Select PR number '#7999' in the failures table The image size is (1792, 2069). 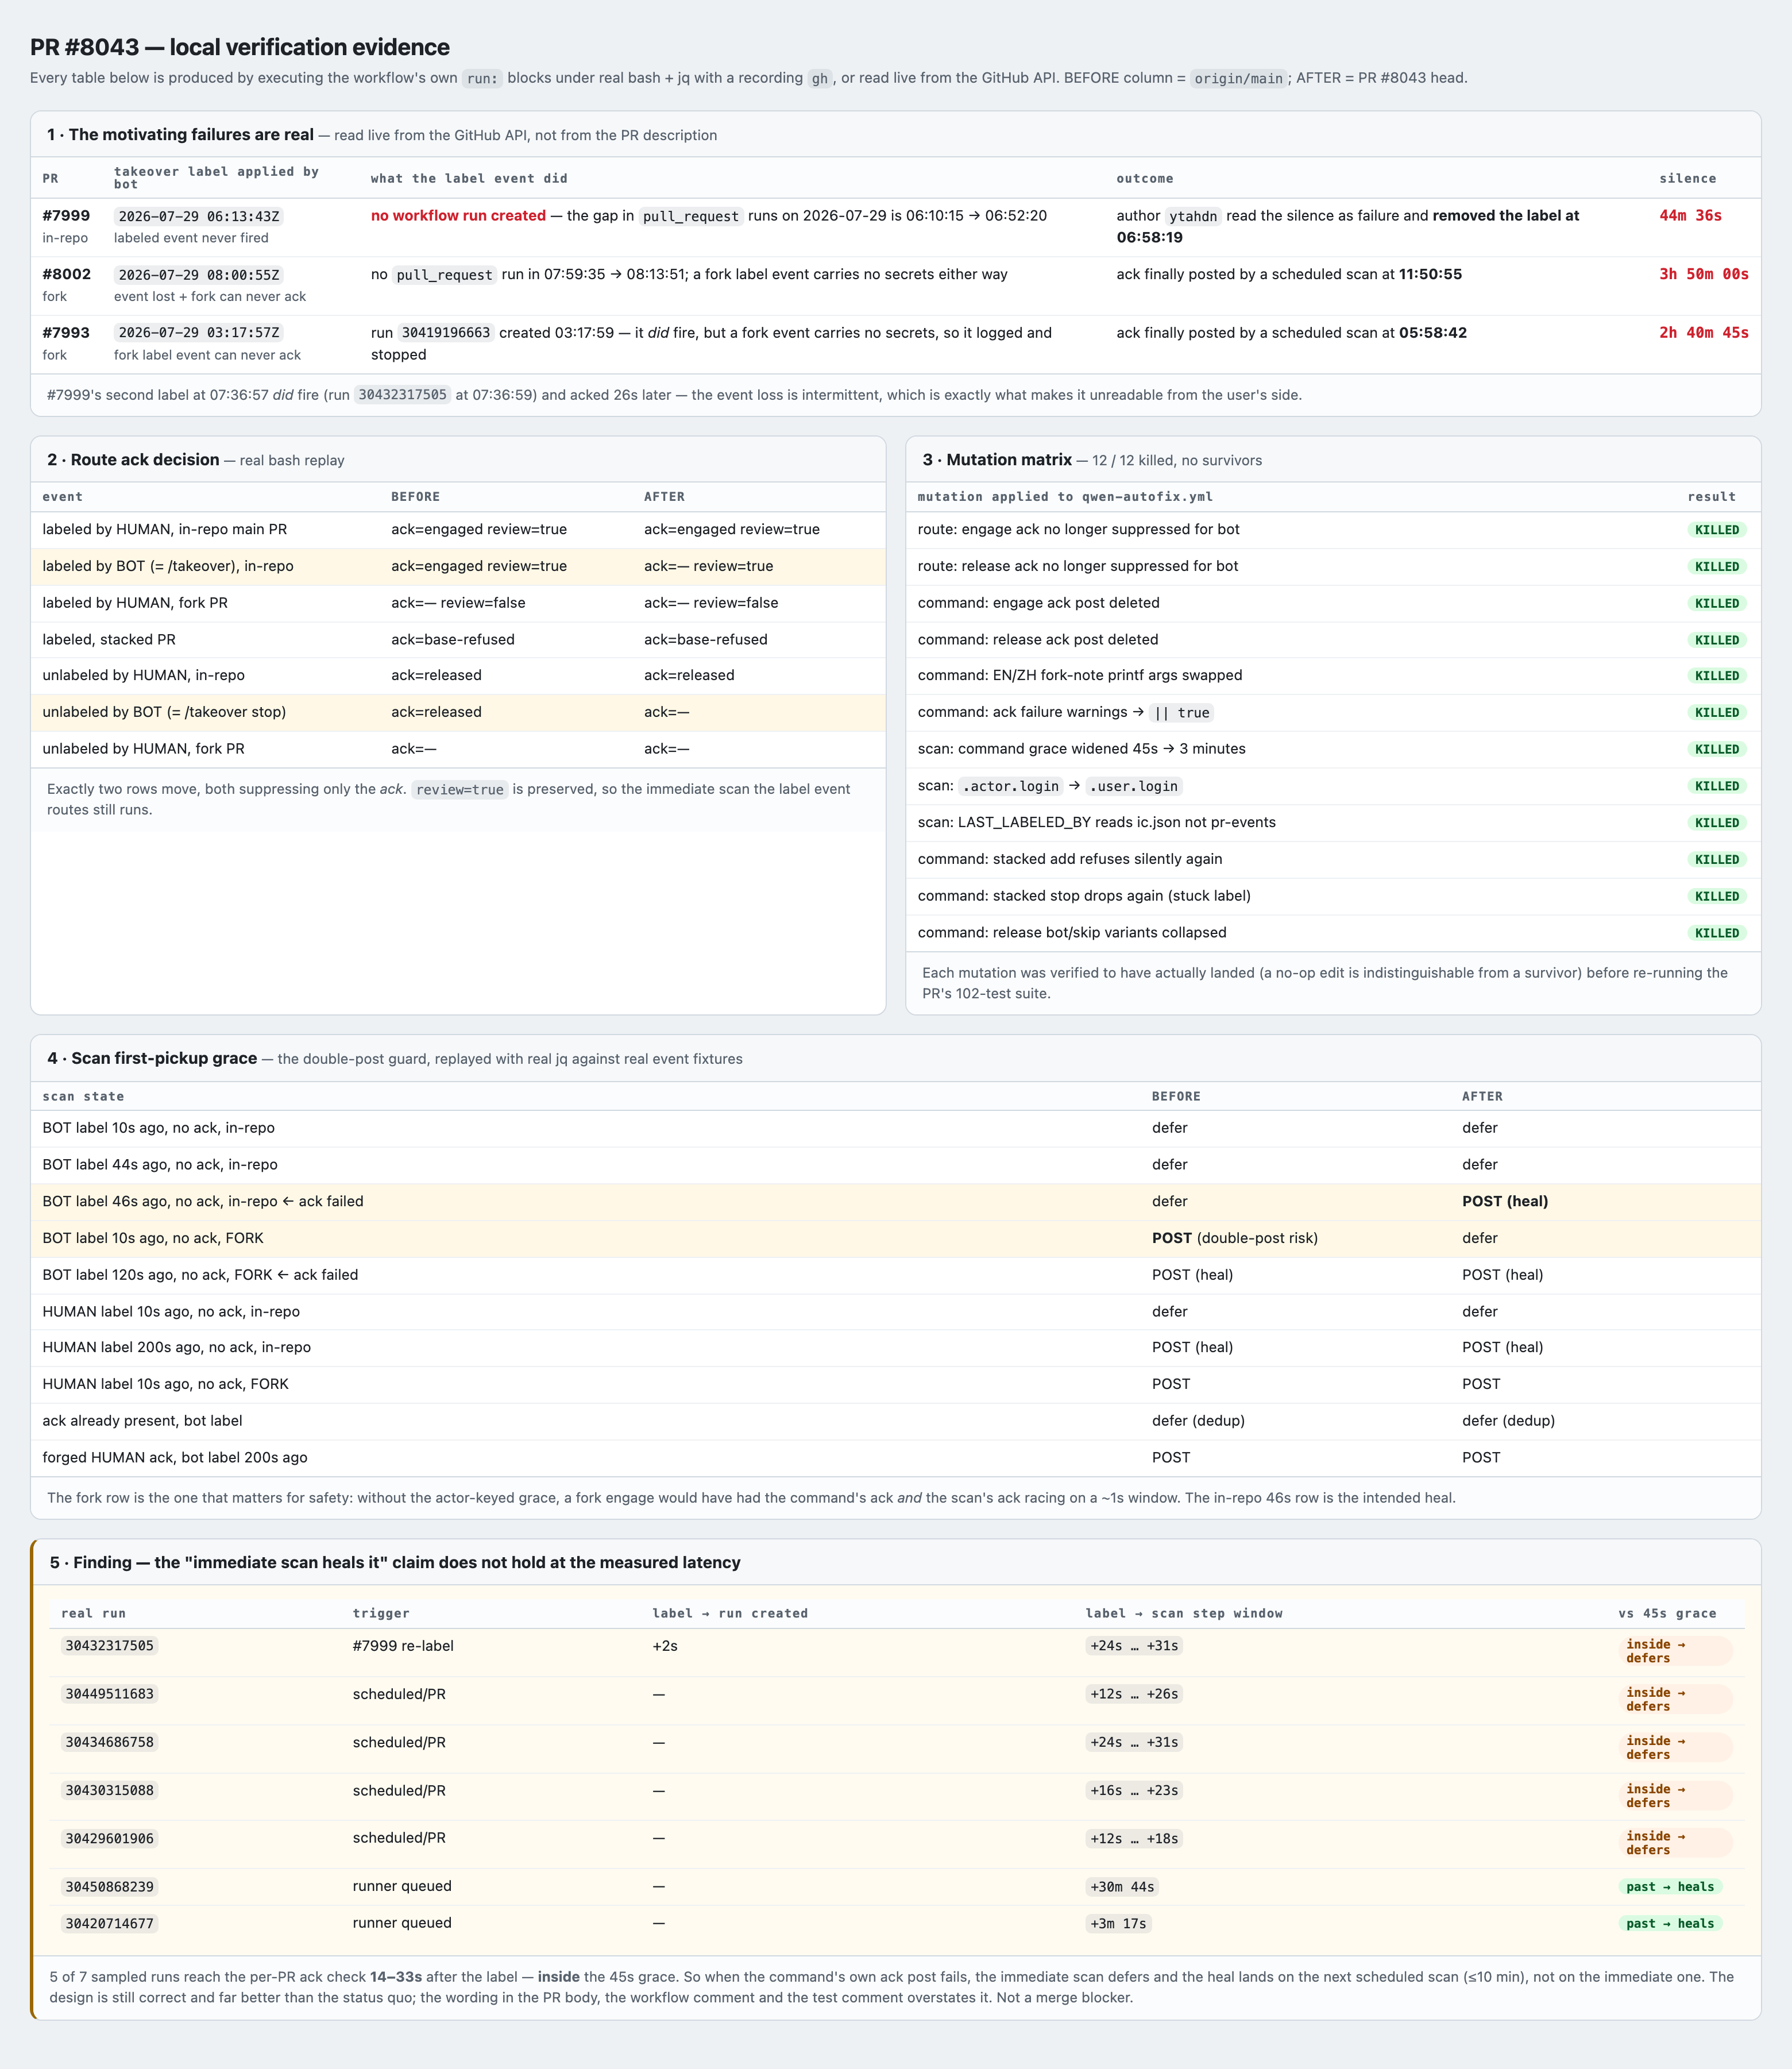66,215
